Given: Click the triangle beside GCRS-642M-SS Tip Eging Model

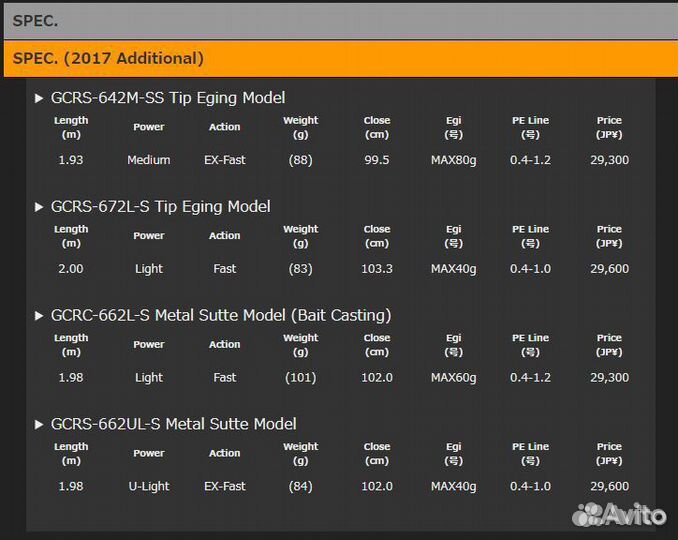Looking at the screenshot, I should [x=39, y=98].
